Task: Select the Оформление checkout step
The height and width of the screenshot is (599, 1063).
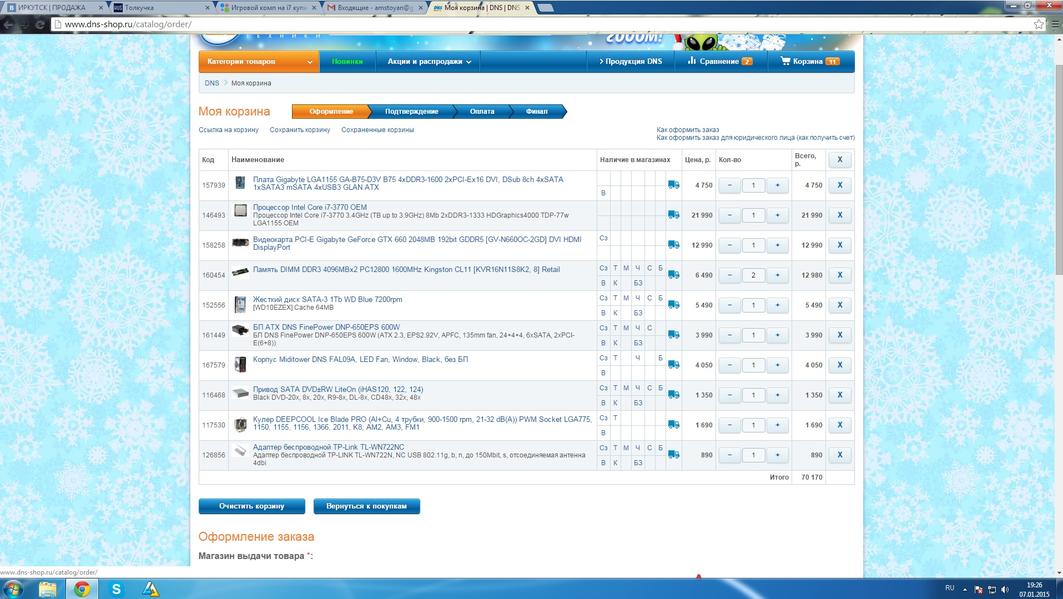Action: (x=331, y=111)
